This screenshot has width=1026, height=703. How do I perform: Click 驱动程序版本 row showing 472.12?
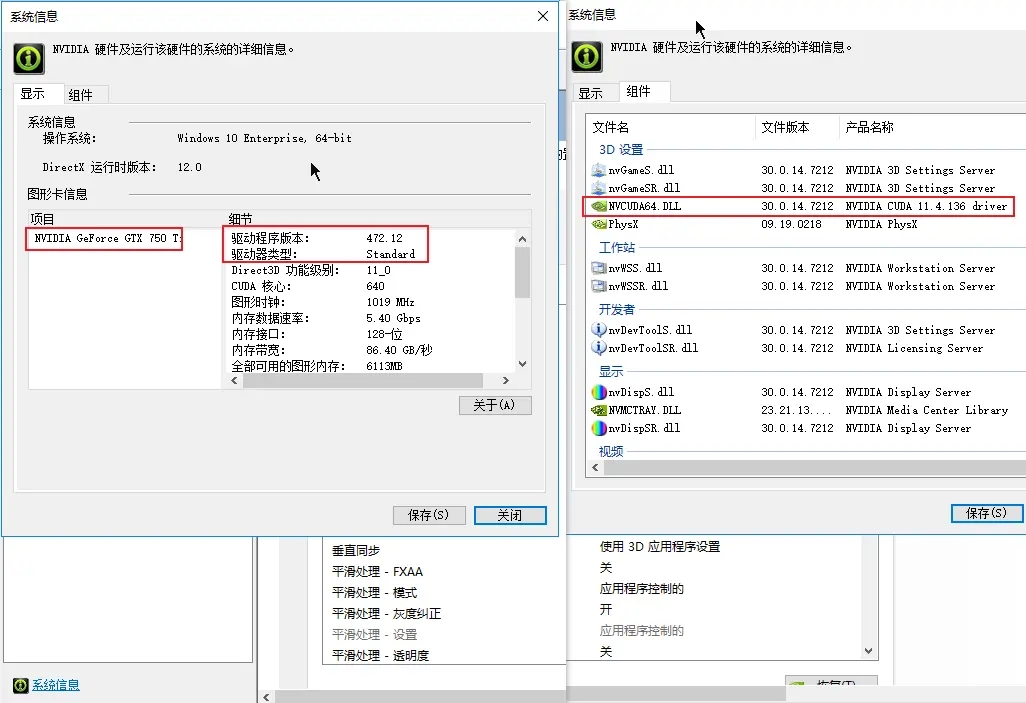(x=317, y=238)
